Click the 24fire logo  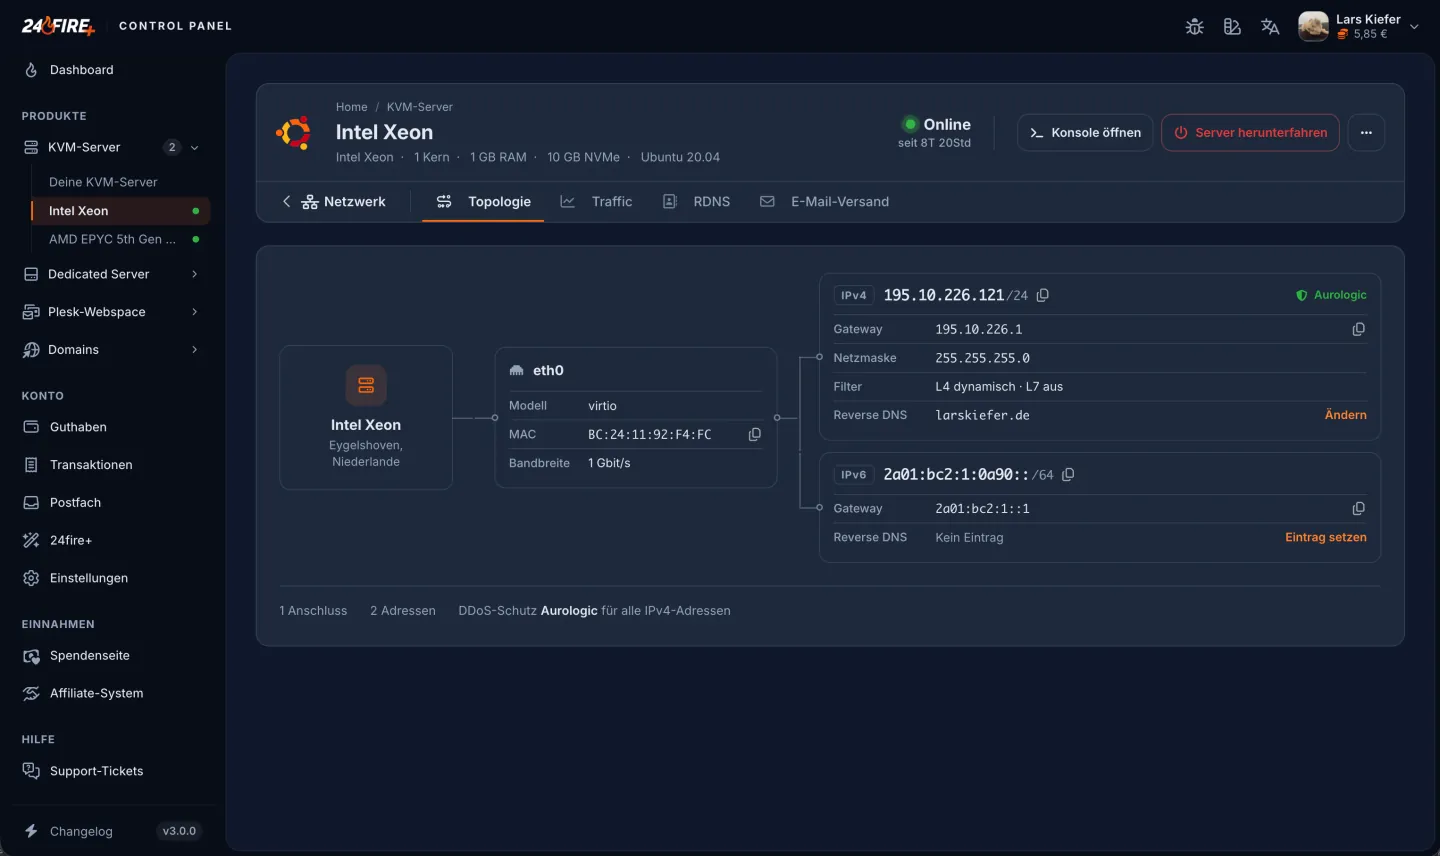(x=59, y=26)
